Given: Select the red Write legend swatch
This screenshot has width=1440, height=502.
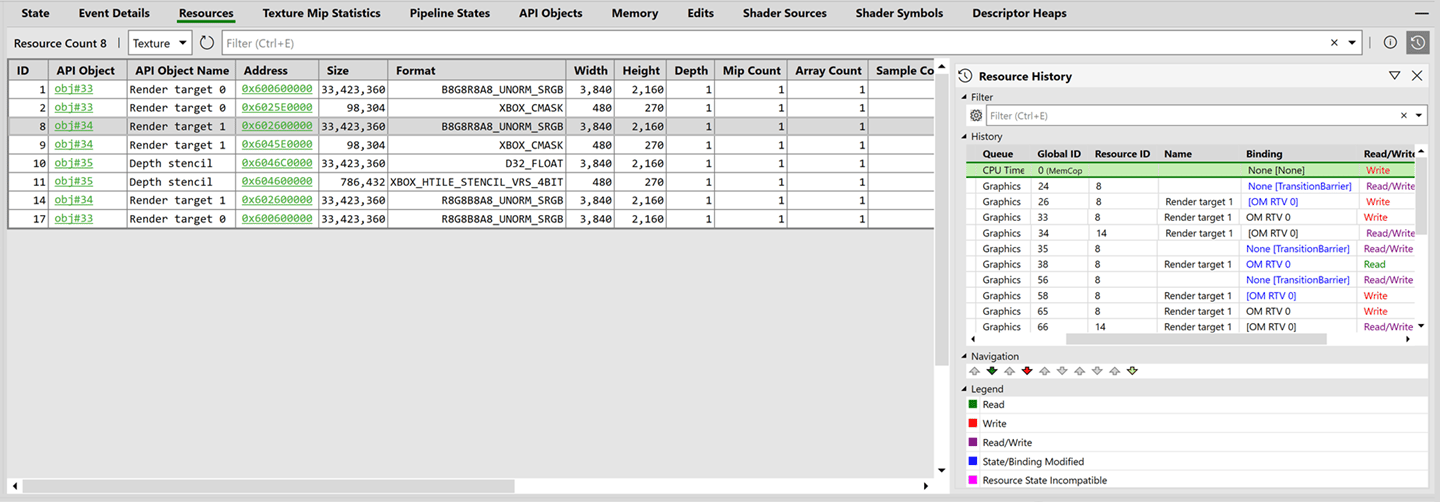Looking at the screenshot, I should [x=973, y=424].
